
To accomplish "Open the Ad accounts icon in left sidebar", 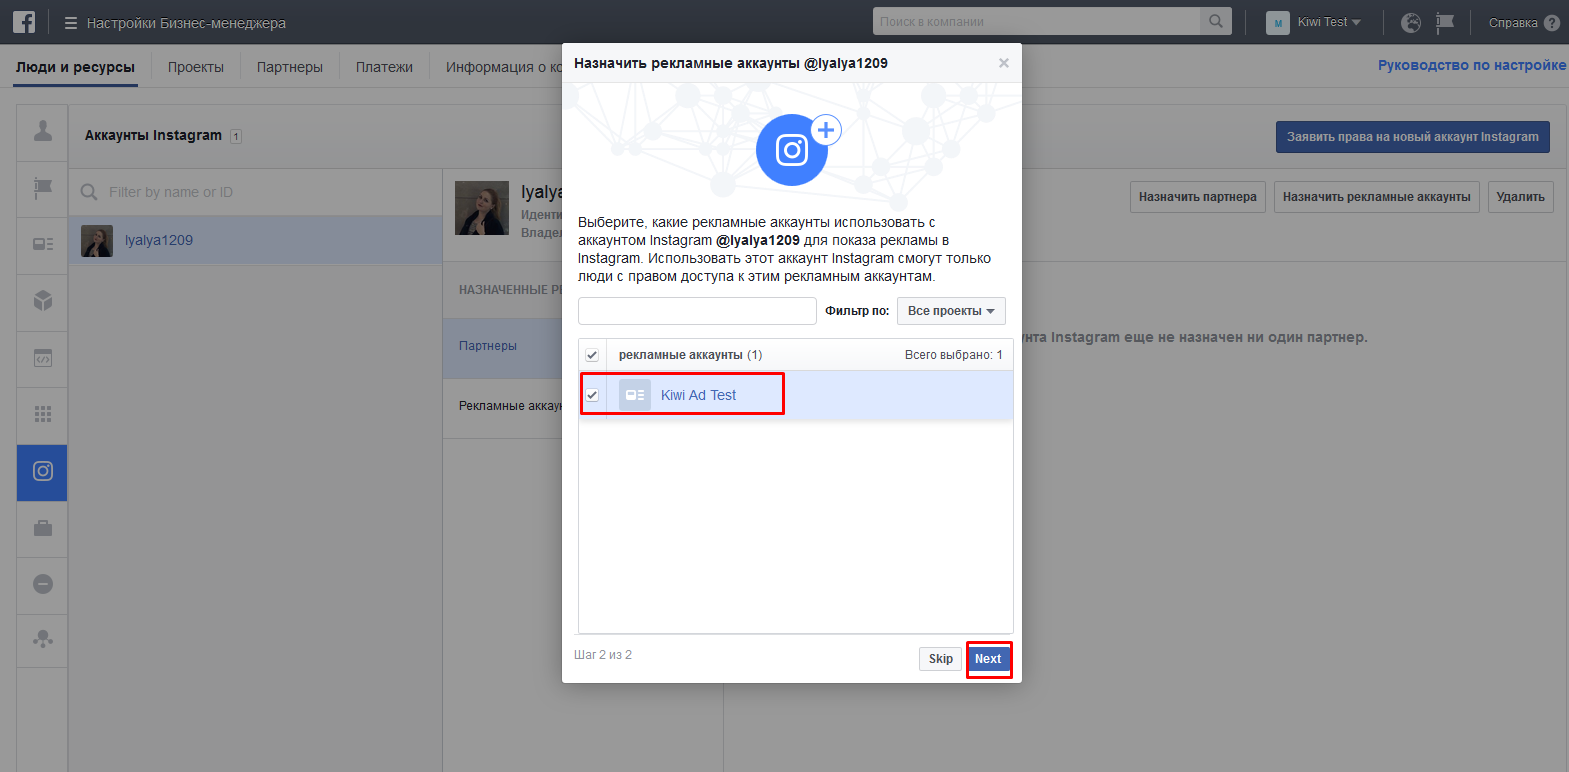I will tap(42, 244).
